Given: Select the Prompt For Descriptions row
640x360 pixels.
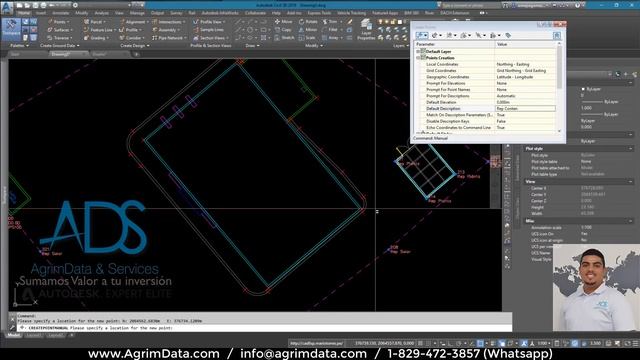Looking at the screenshot, I should pos(485,96).
